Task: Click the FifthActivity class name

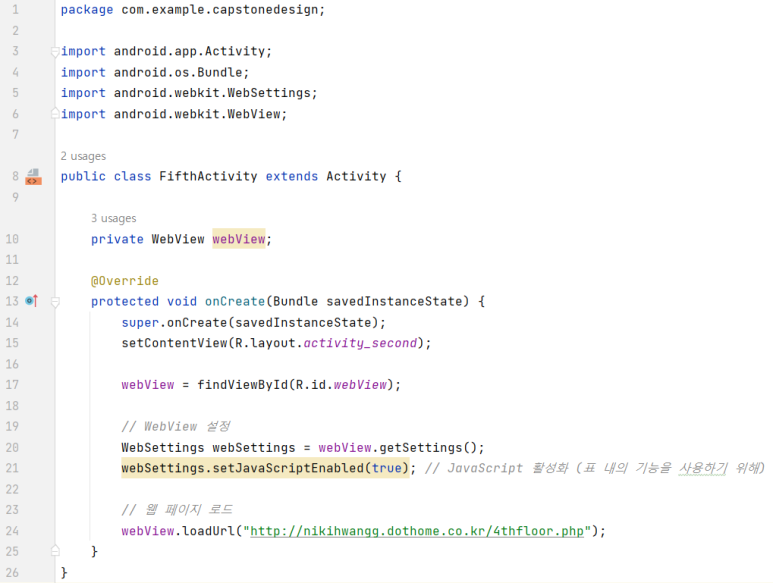Action: [208, 176]
